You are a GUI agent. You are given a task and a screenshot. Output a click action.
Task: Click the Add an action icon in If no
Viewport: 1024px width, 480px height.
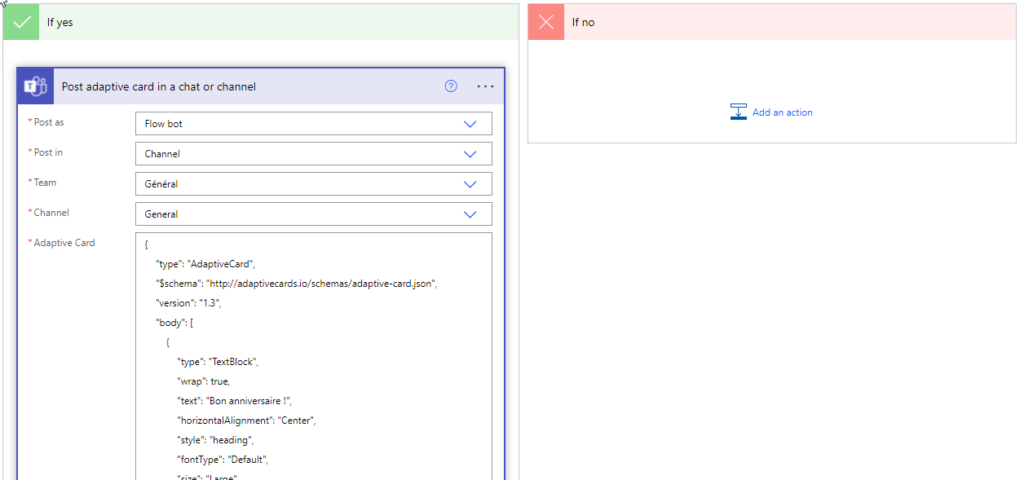tap(739, 112)
